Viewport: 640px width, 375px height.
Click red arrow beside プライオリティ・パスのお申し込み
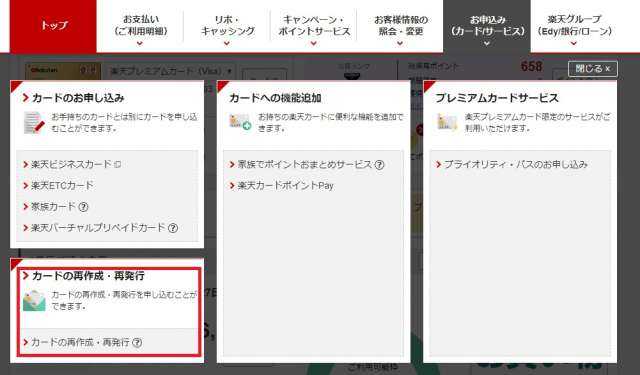point(439,164)
